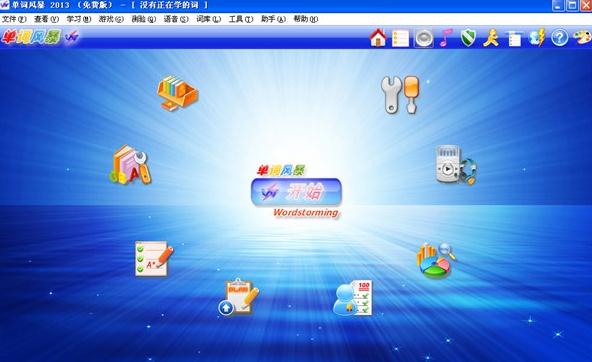Open the checklist test with pencil icon

pos(154,258)
